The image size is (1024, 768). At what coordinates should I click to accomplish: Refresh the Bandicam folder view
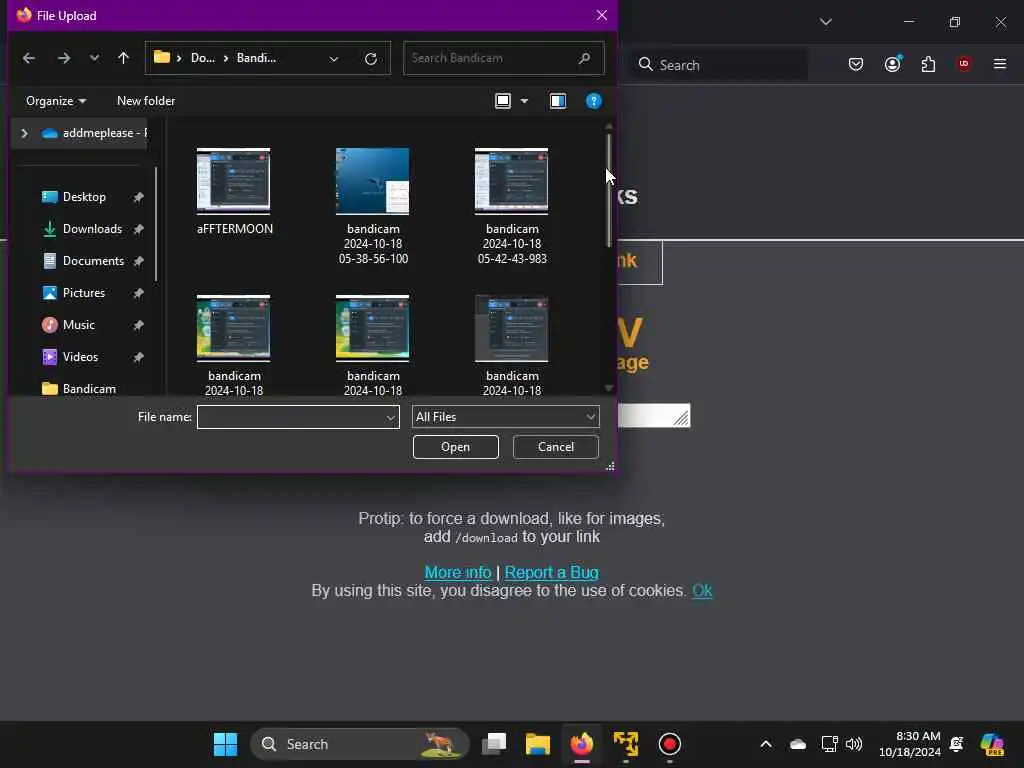point(371,59)
